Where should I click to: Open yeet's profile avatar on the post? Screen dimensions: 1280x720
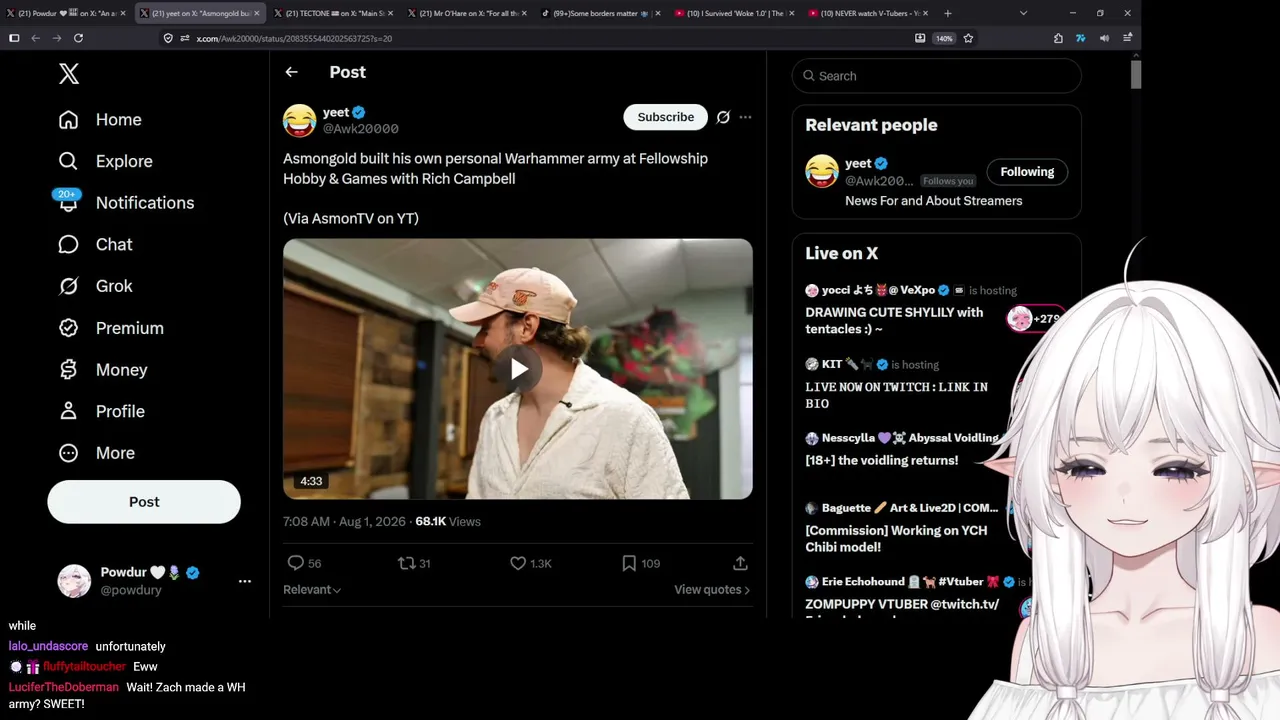point(299,121)
